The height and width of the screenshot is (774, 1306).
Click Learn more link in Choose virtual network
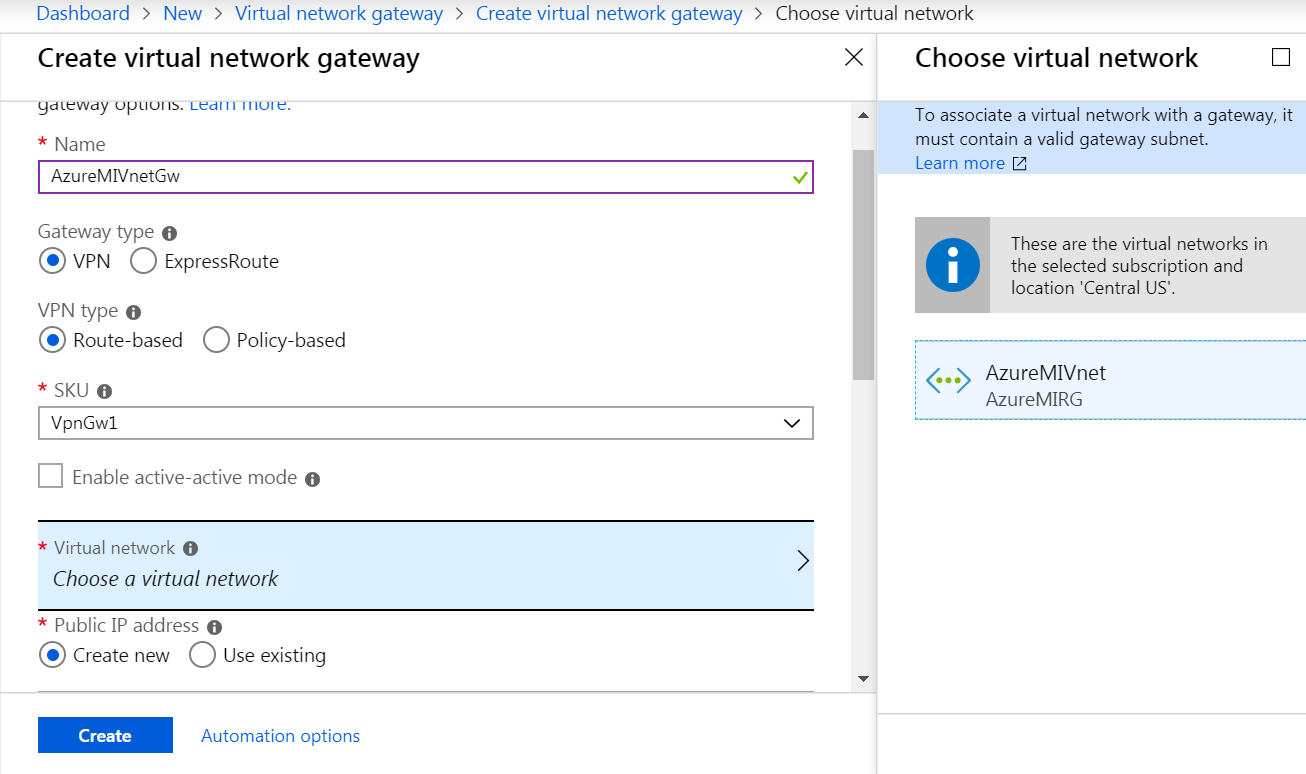[960, 163]
